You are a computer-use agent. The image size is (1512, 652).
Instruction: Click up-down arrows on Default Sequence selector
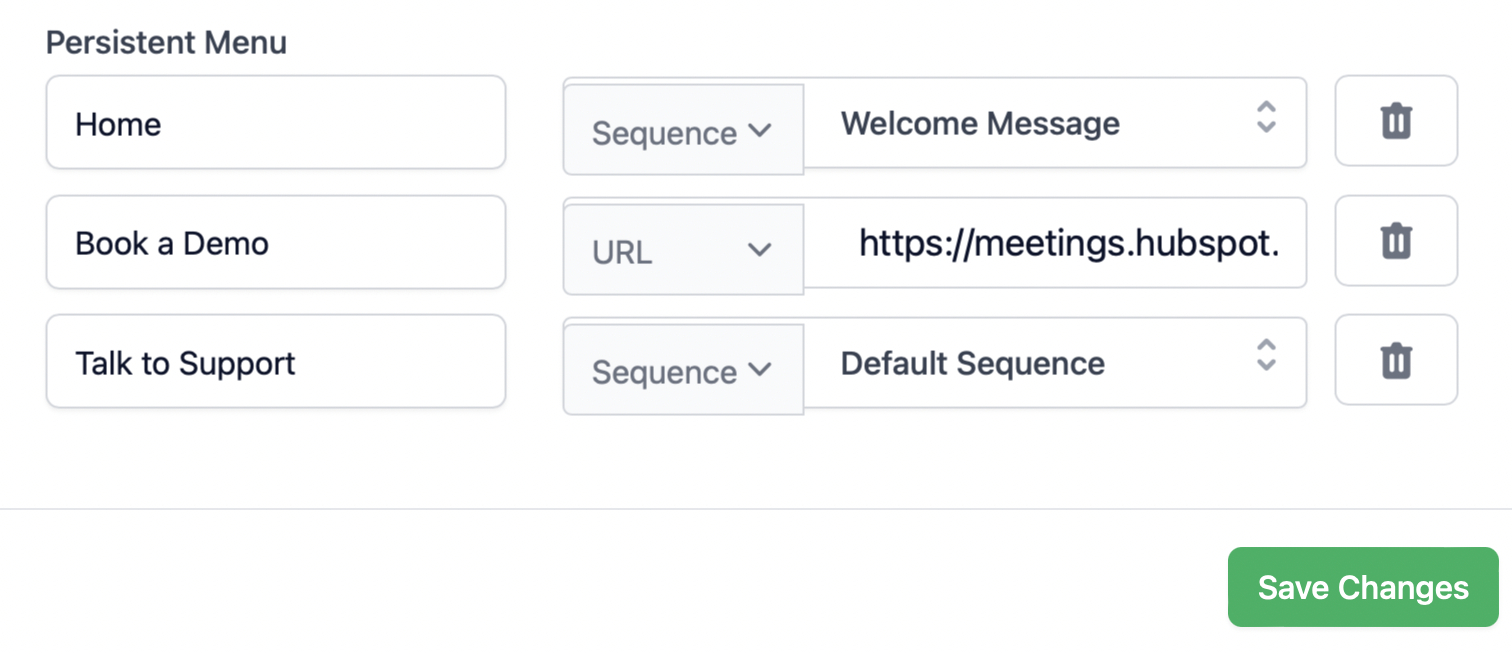click(x=1266, y=355)
